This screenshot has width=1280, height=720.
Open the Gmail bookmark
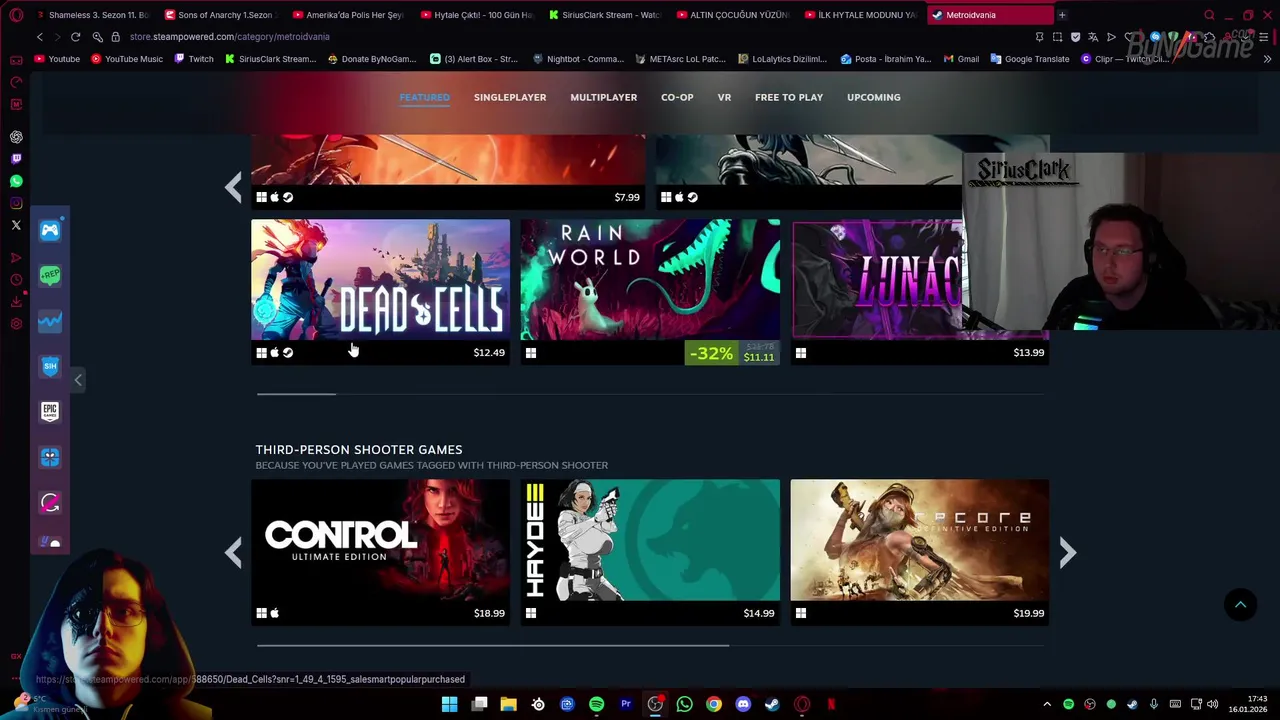pyautogui.click(x=961, y=59)
